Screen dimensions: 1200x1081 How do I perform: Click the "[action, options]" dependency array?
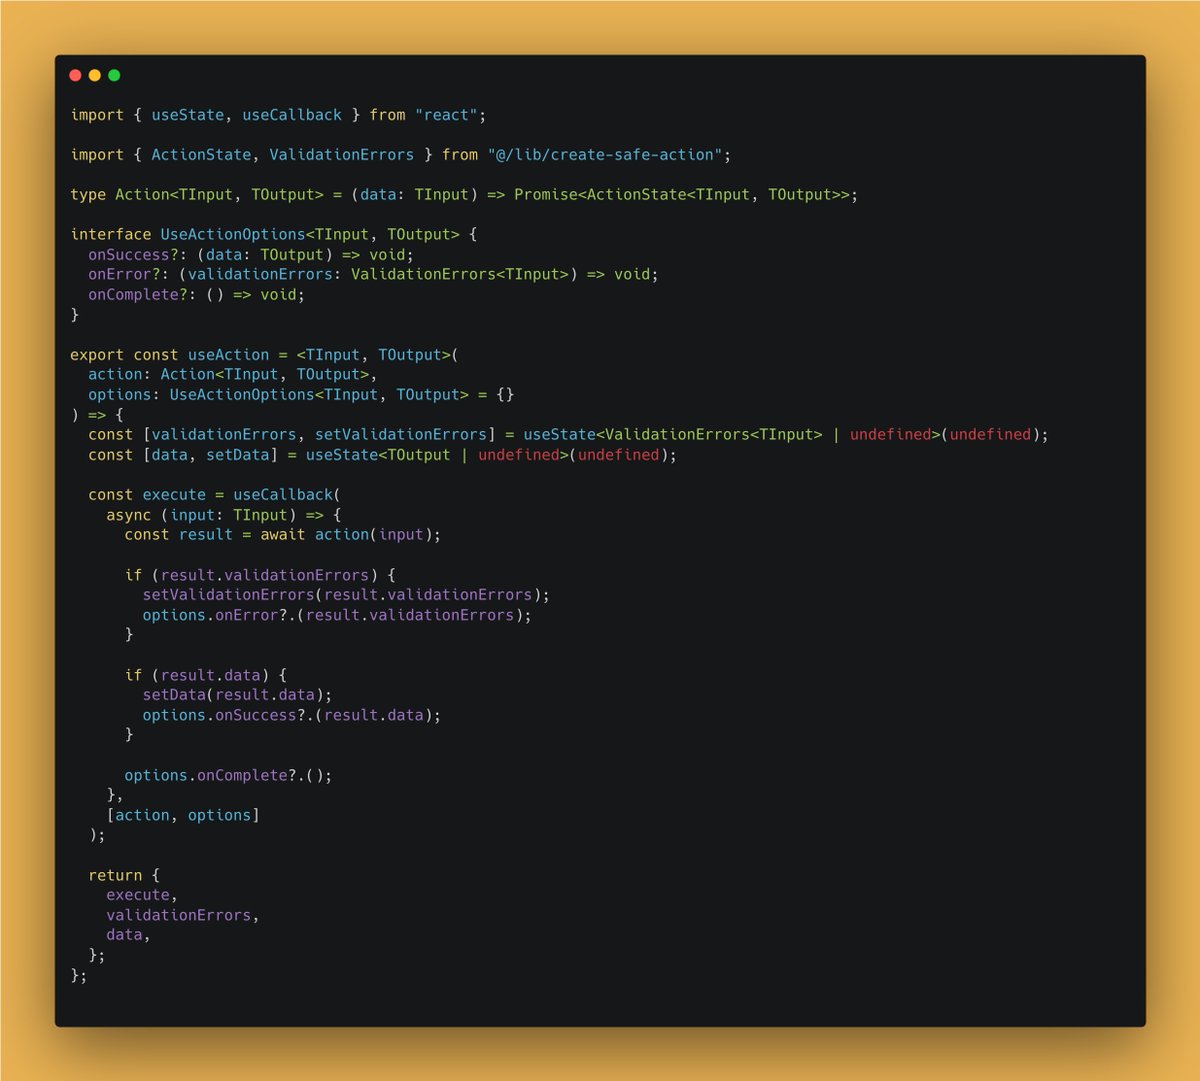(183, 815)
